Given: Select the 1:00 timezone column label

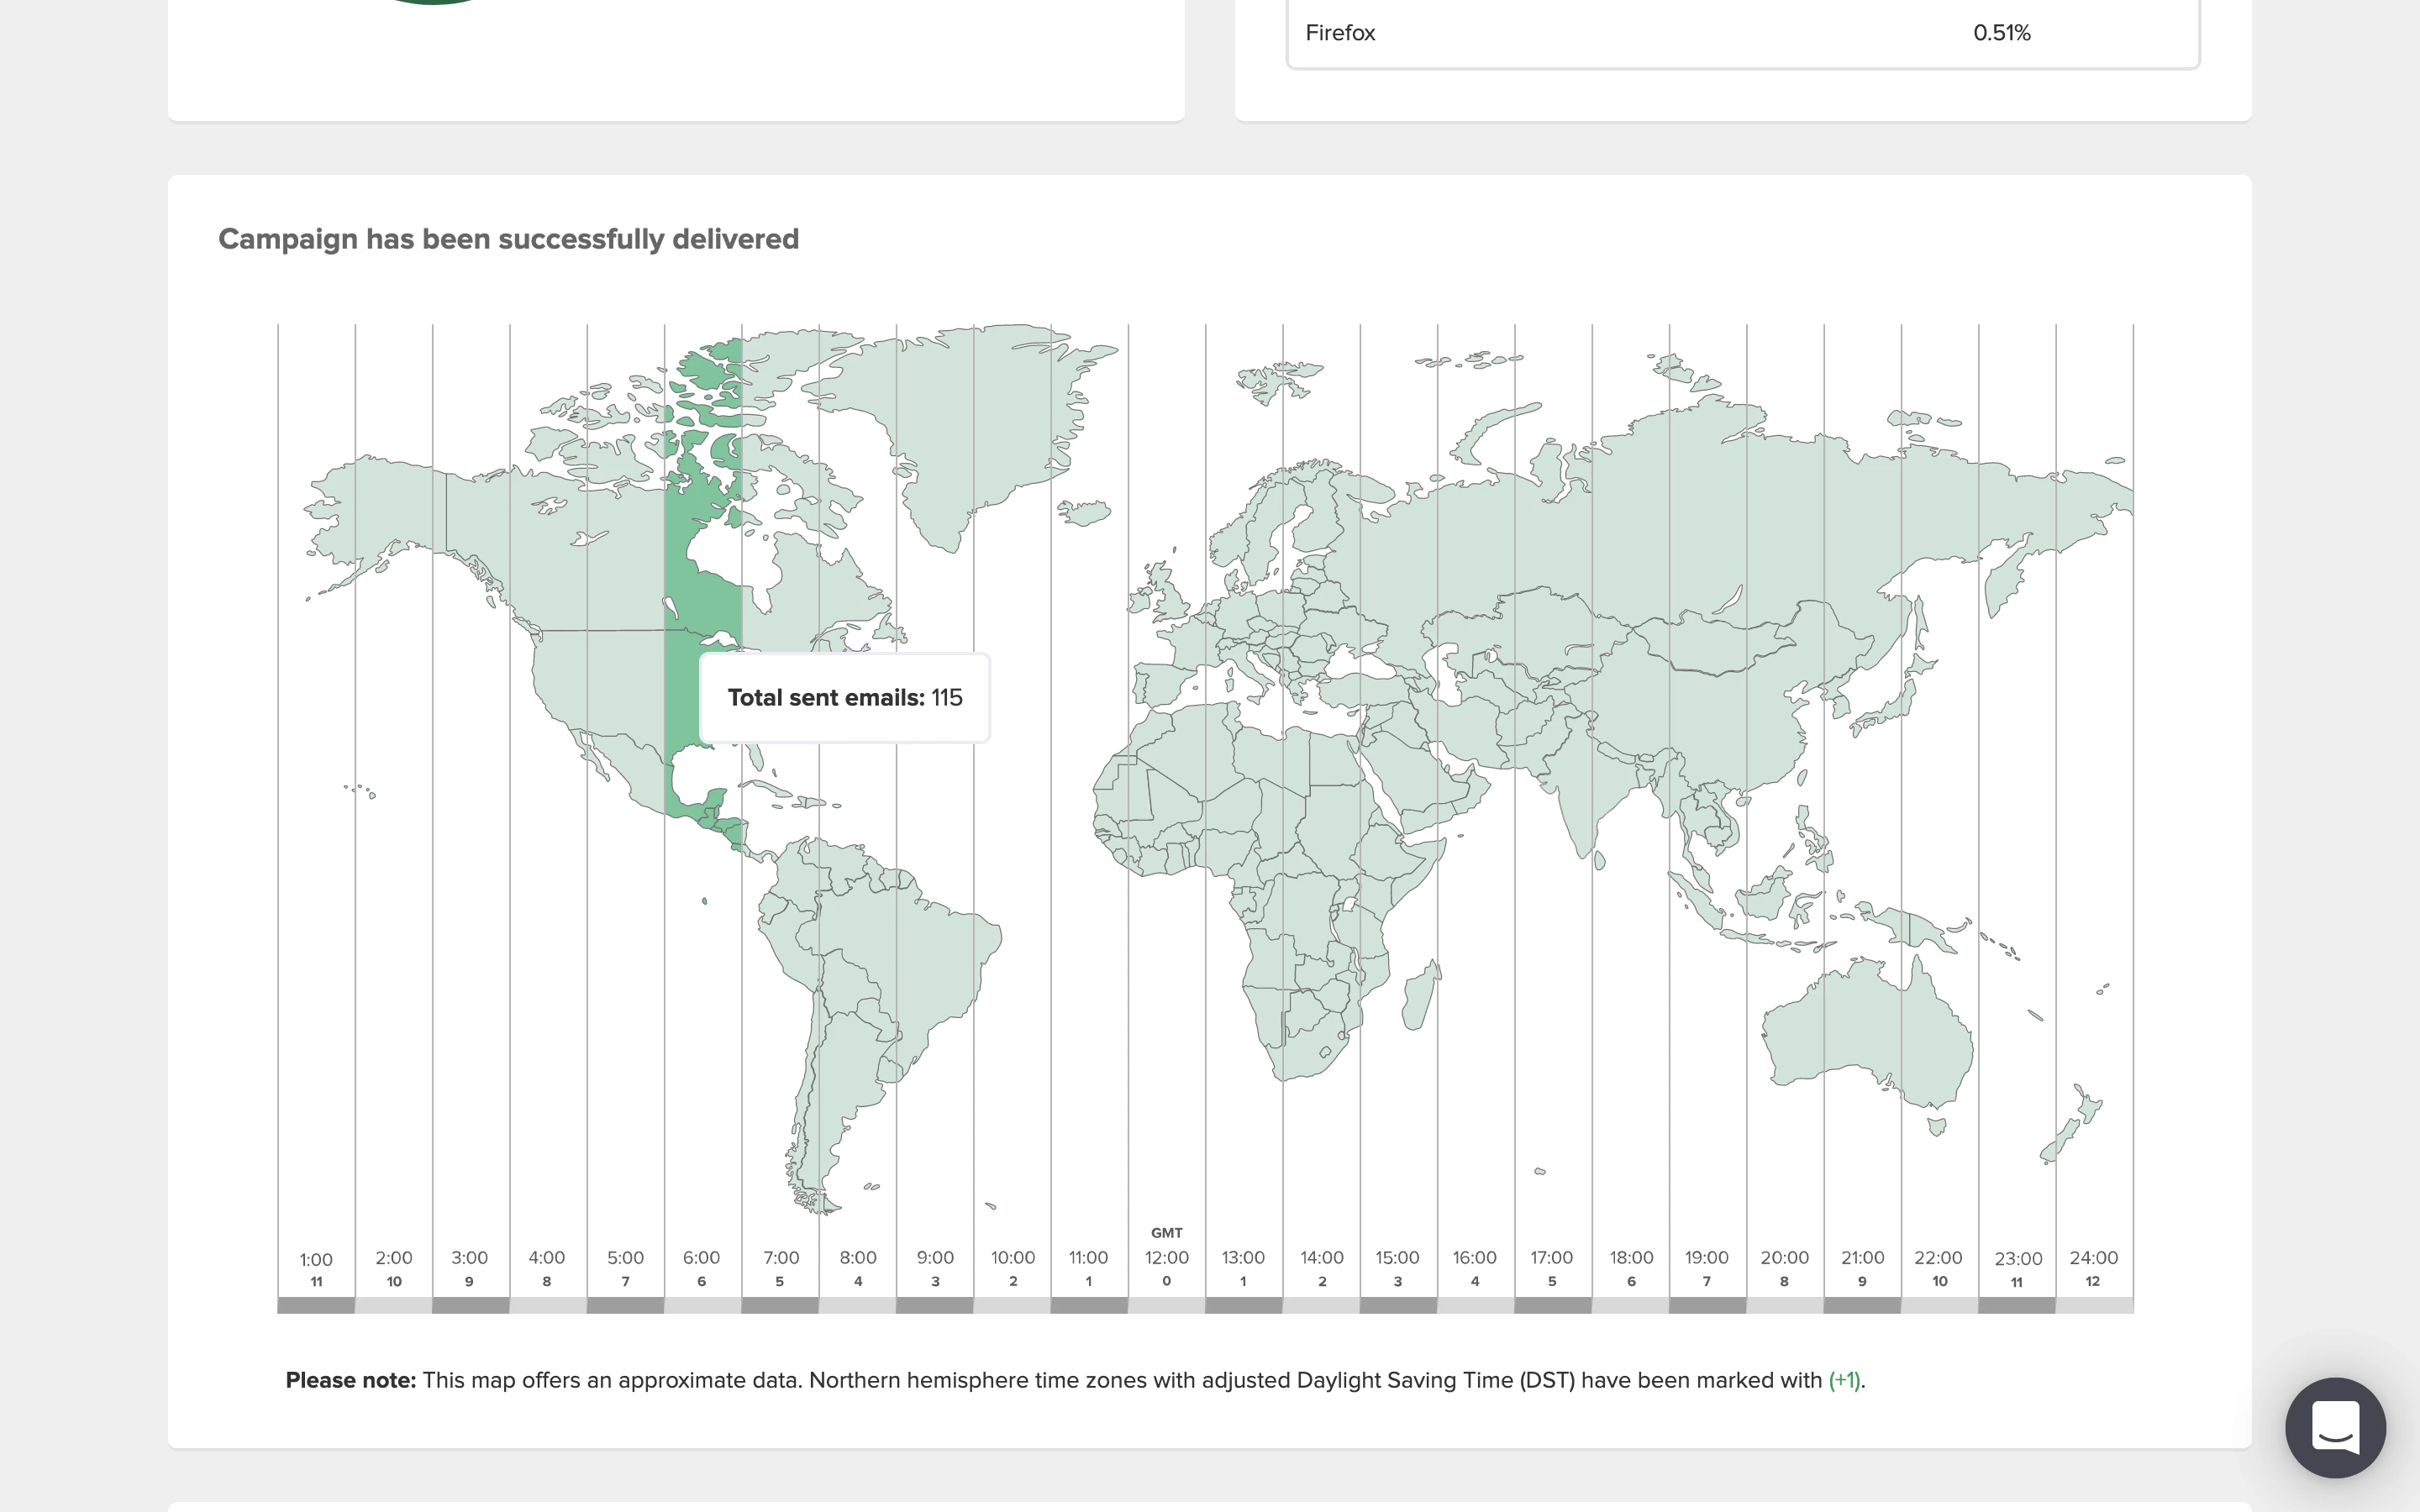Looking at the screenshot, I should click(x=316, y=1259).
